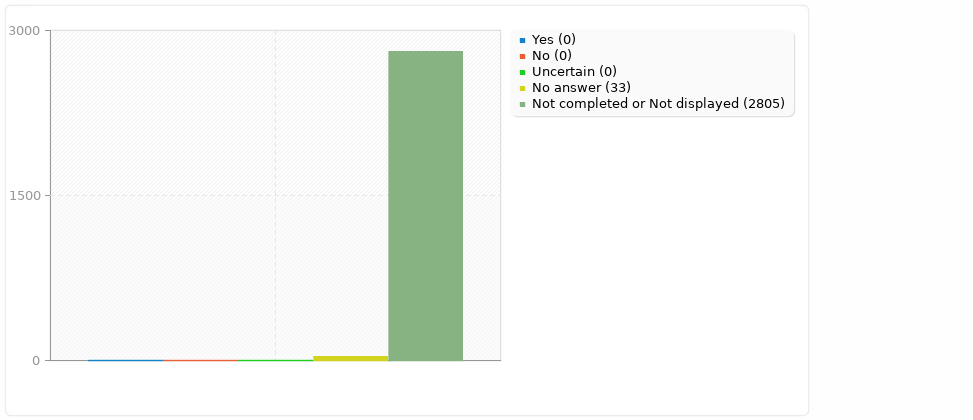Toggle the "No answer (33)" legend label
Screen dimensions: 973x420
pos(581,88)
